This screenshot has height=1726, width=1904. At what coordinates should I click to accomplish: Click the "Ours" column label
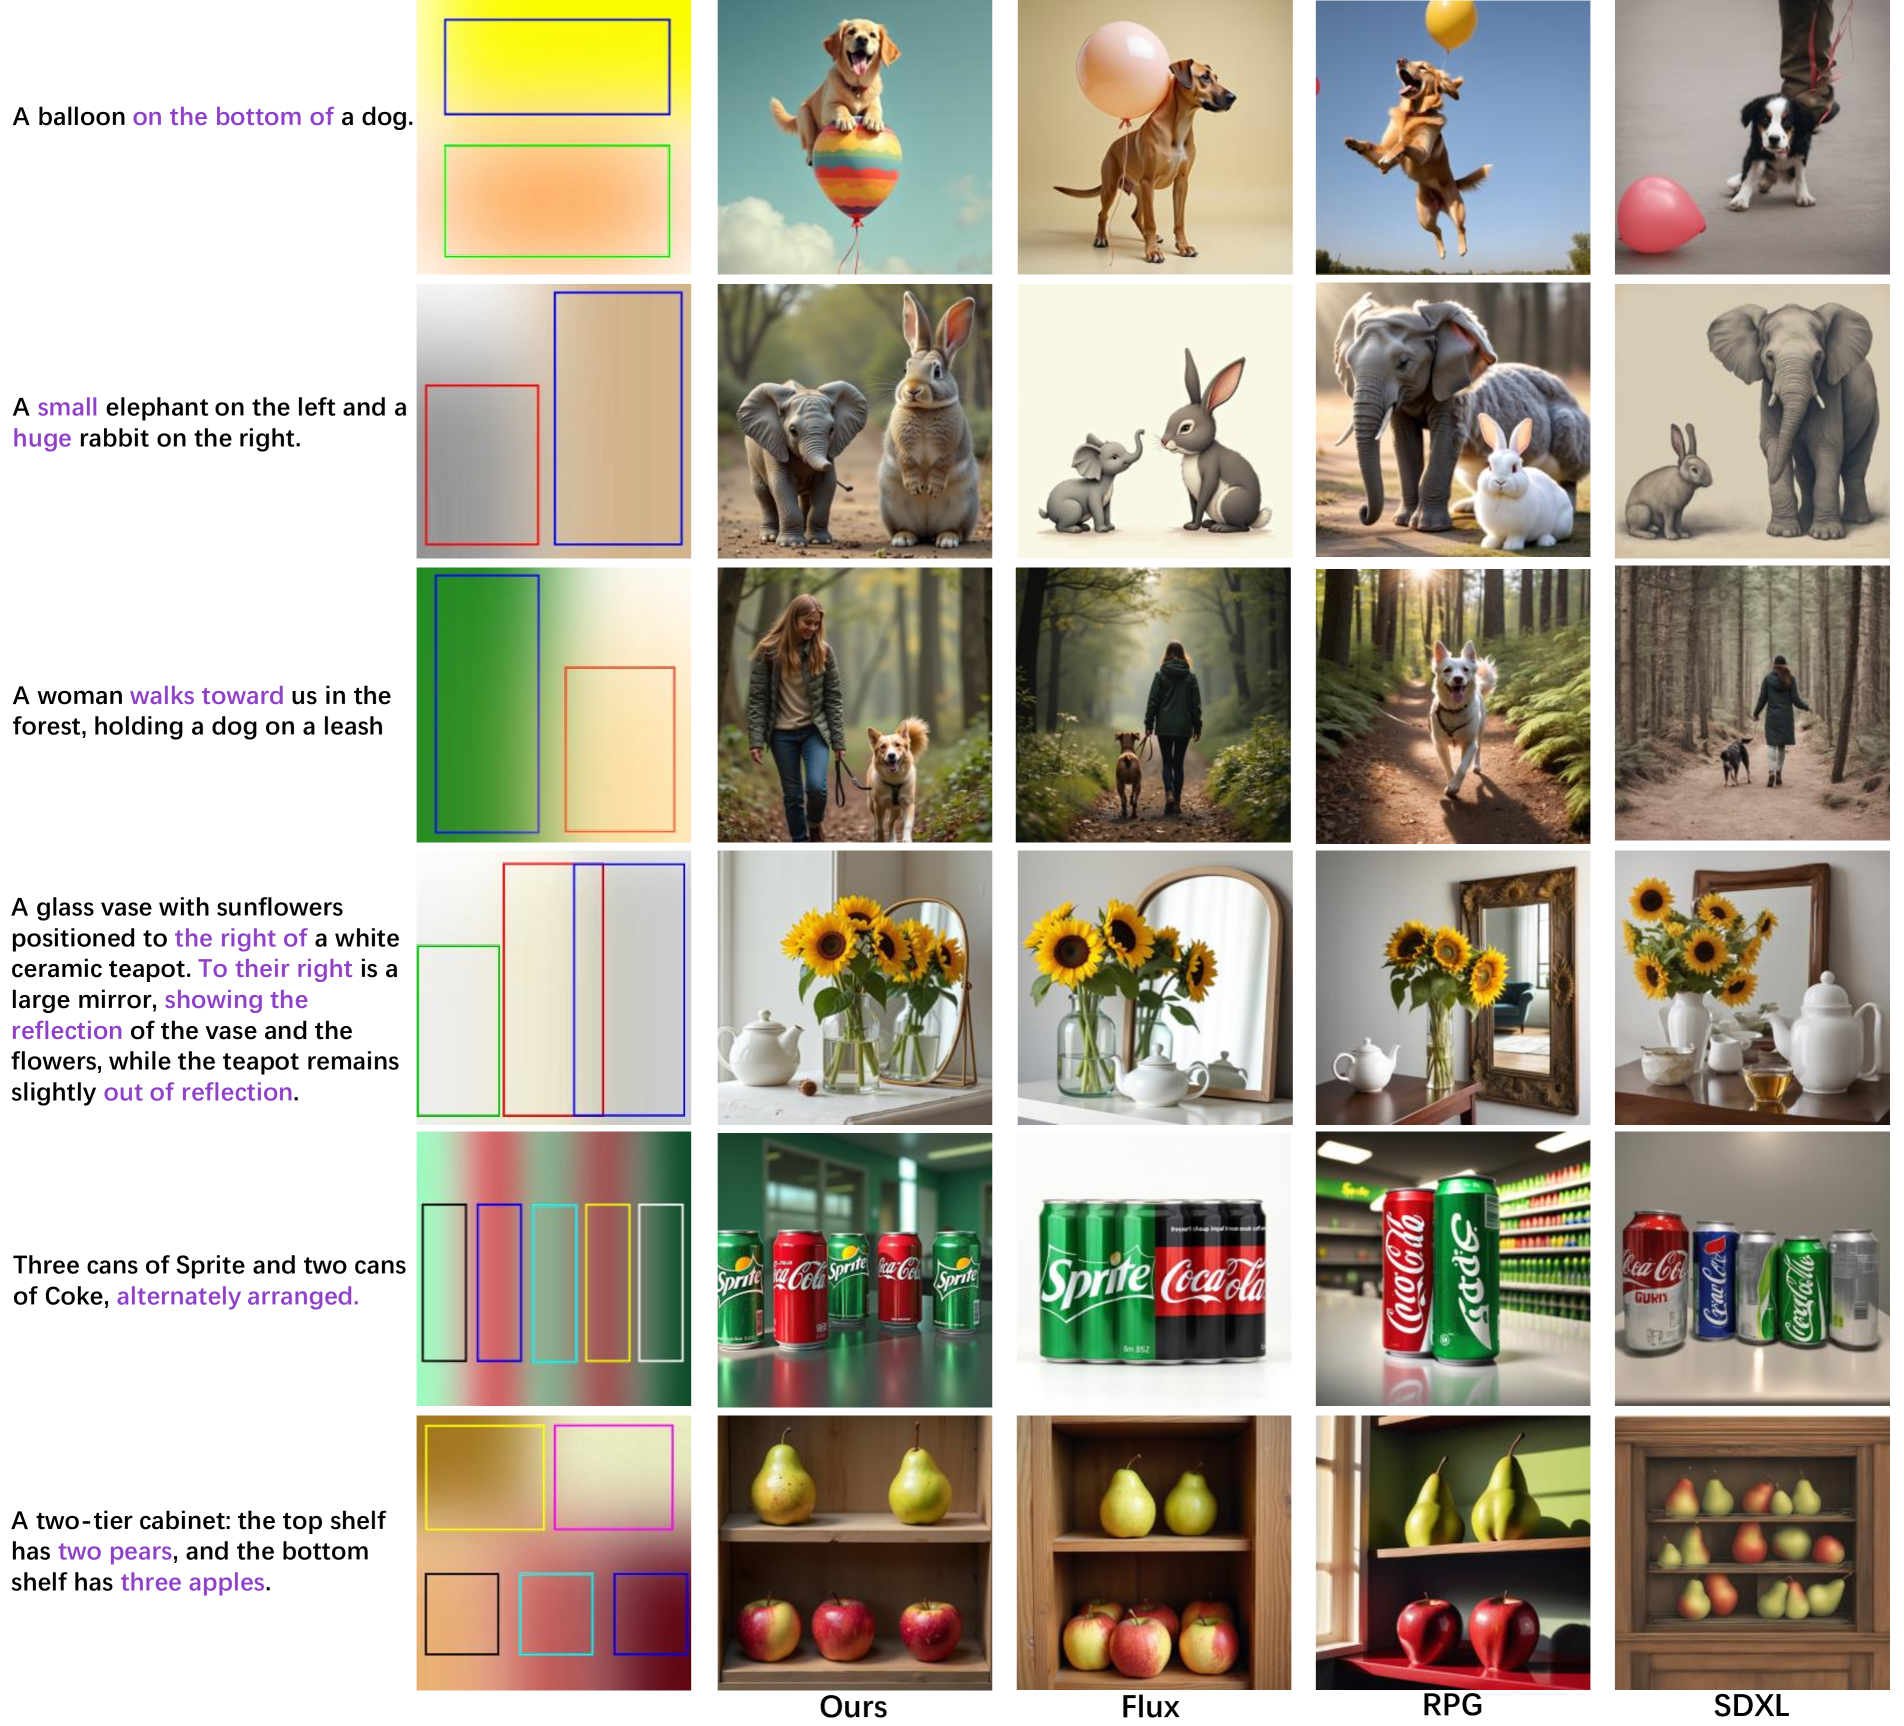click(853, 1707)
